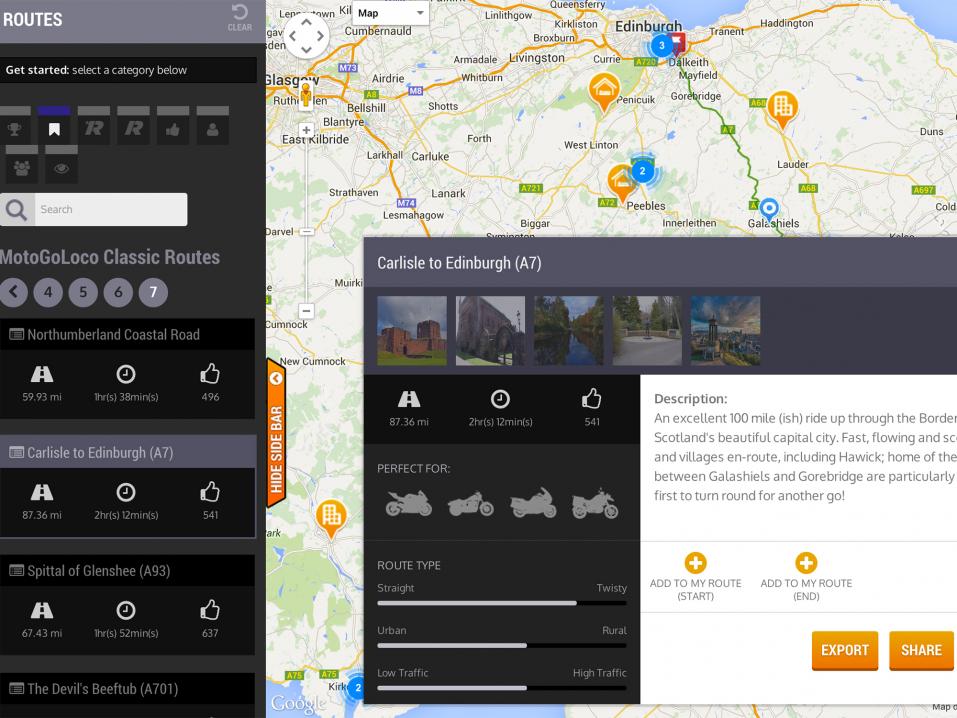Click the orange garage marker near Penicuik
957x718 pixels.
tap(604, 92)
